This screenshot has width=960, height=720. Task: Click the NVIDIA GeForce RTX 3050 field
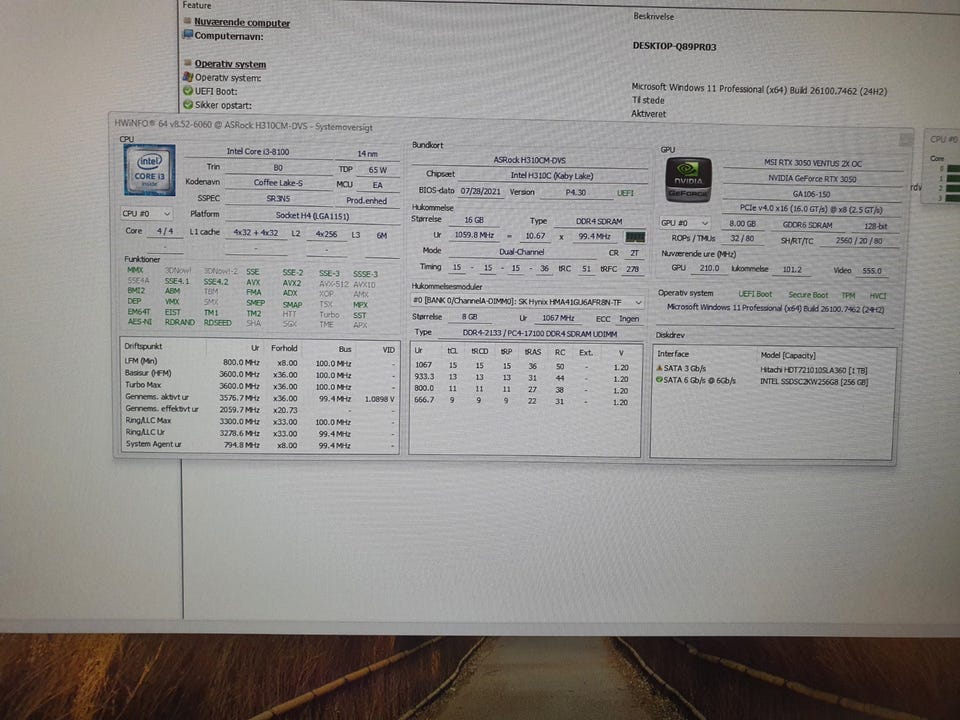coord(812,179)
